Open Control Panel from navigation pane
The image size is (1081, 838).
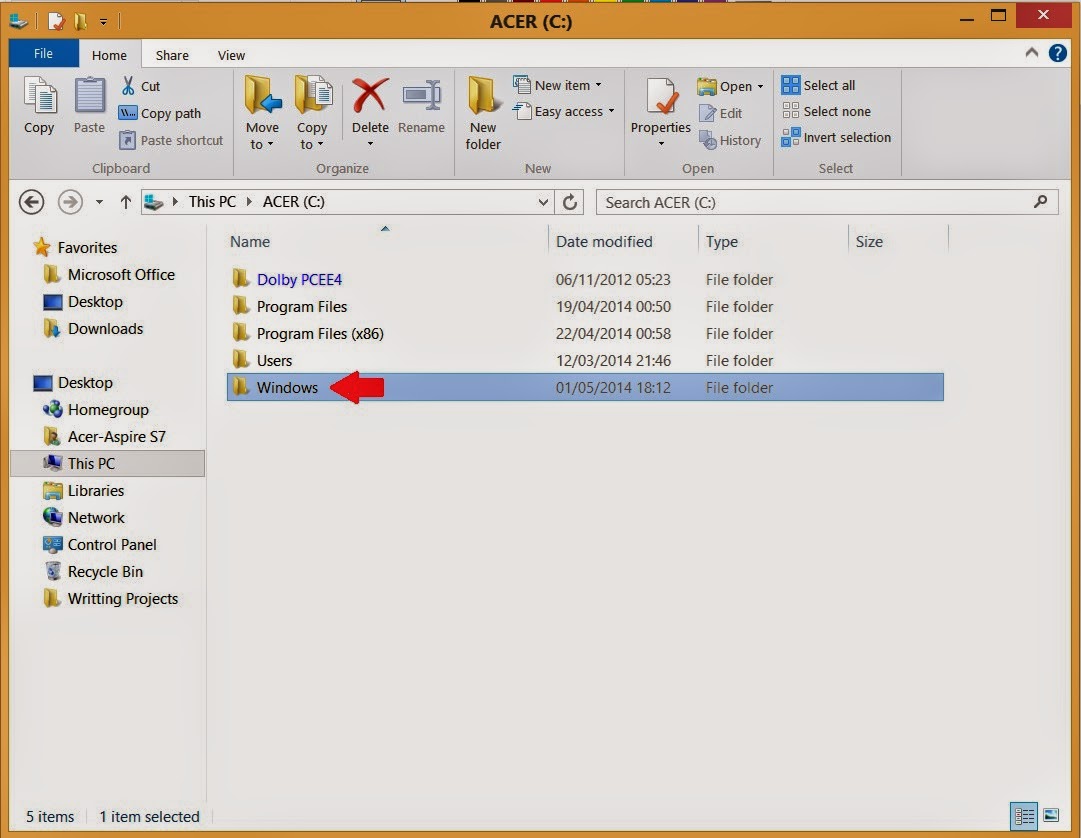(100, 544)
